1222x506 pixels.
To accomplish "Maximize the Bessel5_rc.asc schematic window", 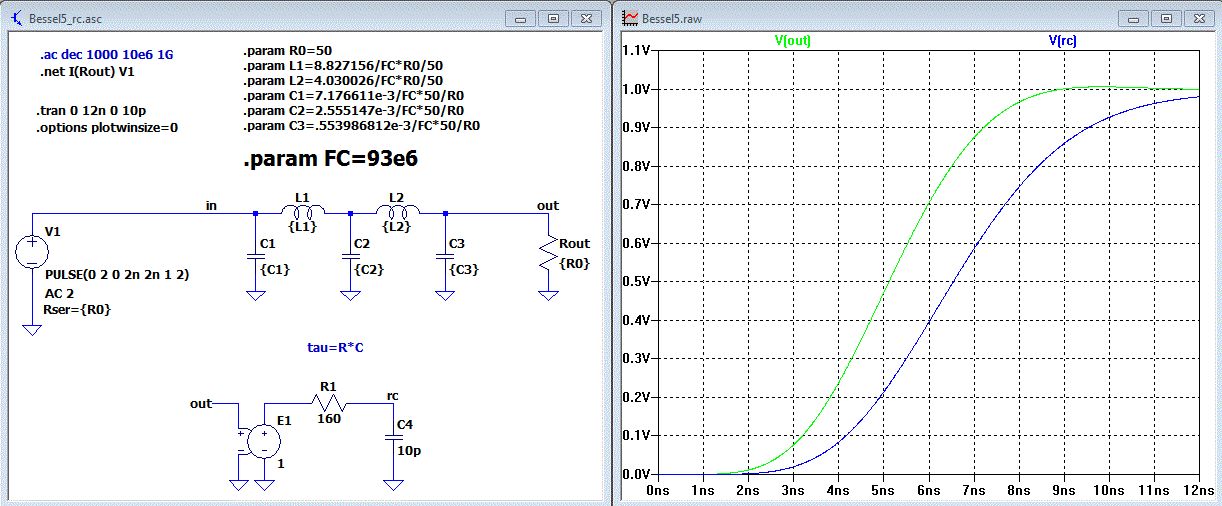I will click(555, 18).
